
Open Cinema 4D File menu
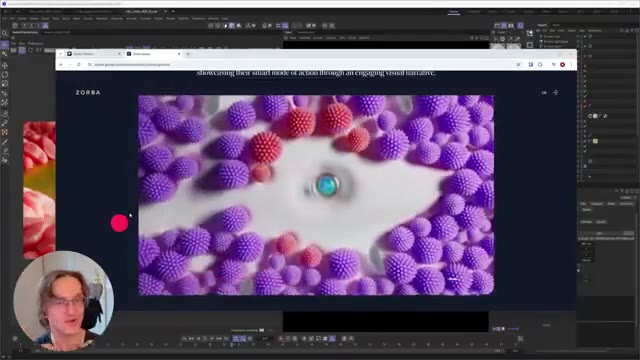[x=4, y=18]
